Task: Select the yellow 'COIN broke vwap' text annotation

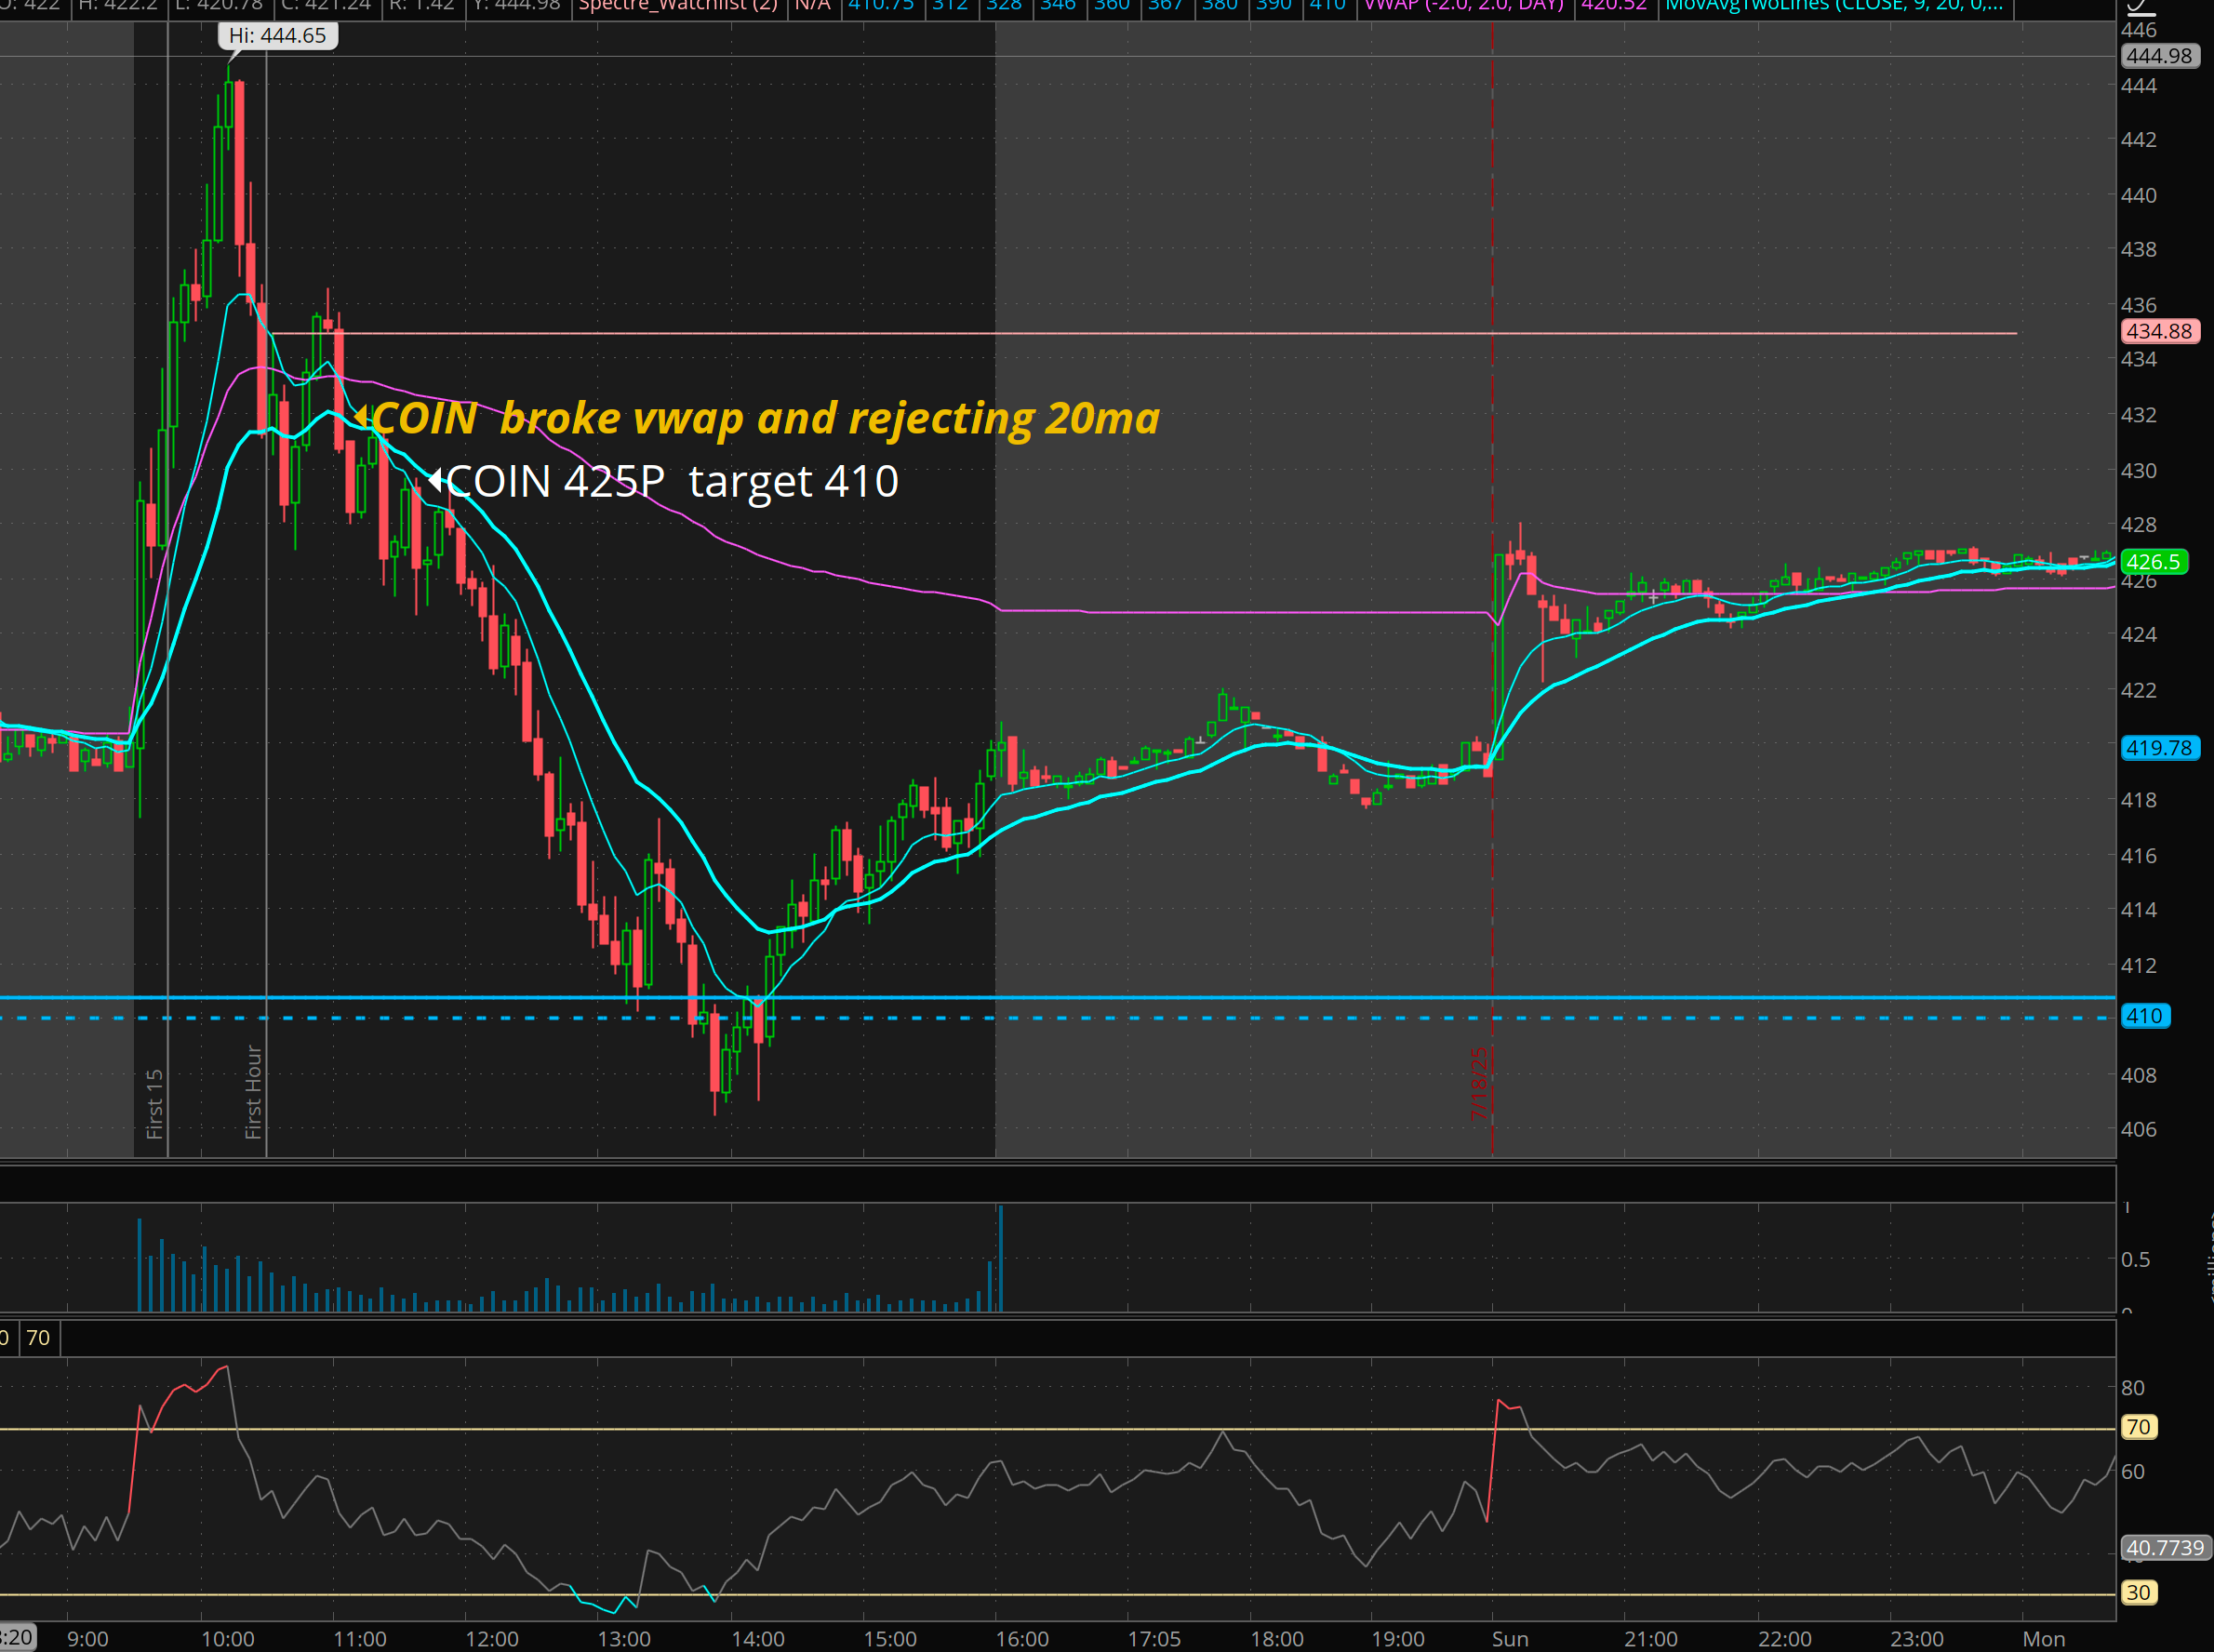Action: point(765,418)
